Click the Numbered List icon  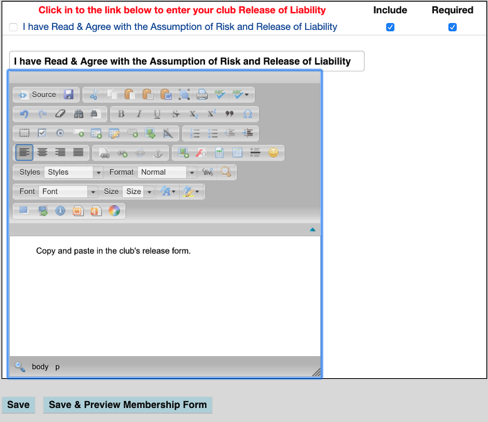[194, 133]
